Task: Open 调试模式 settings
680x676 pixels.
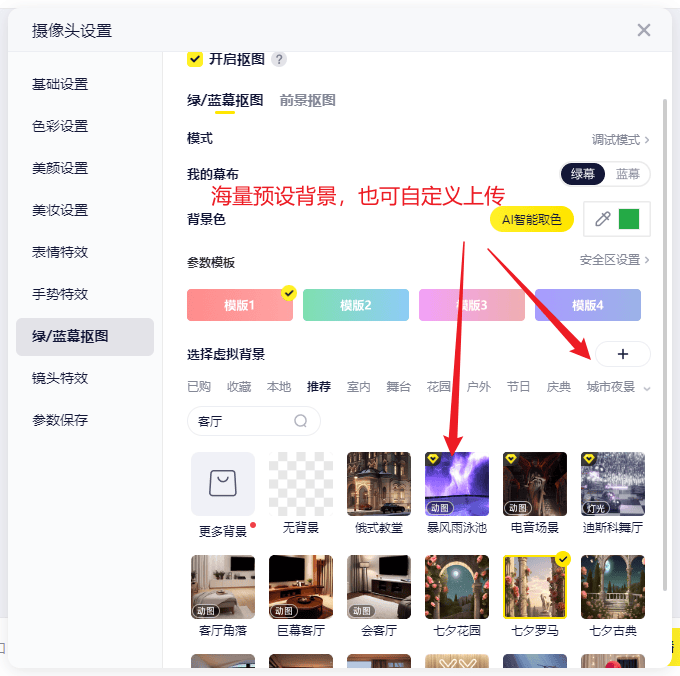Action: point(620,140)
